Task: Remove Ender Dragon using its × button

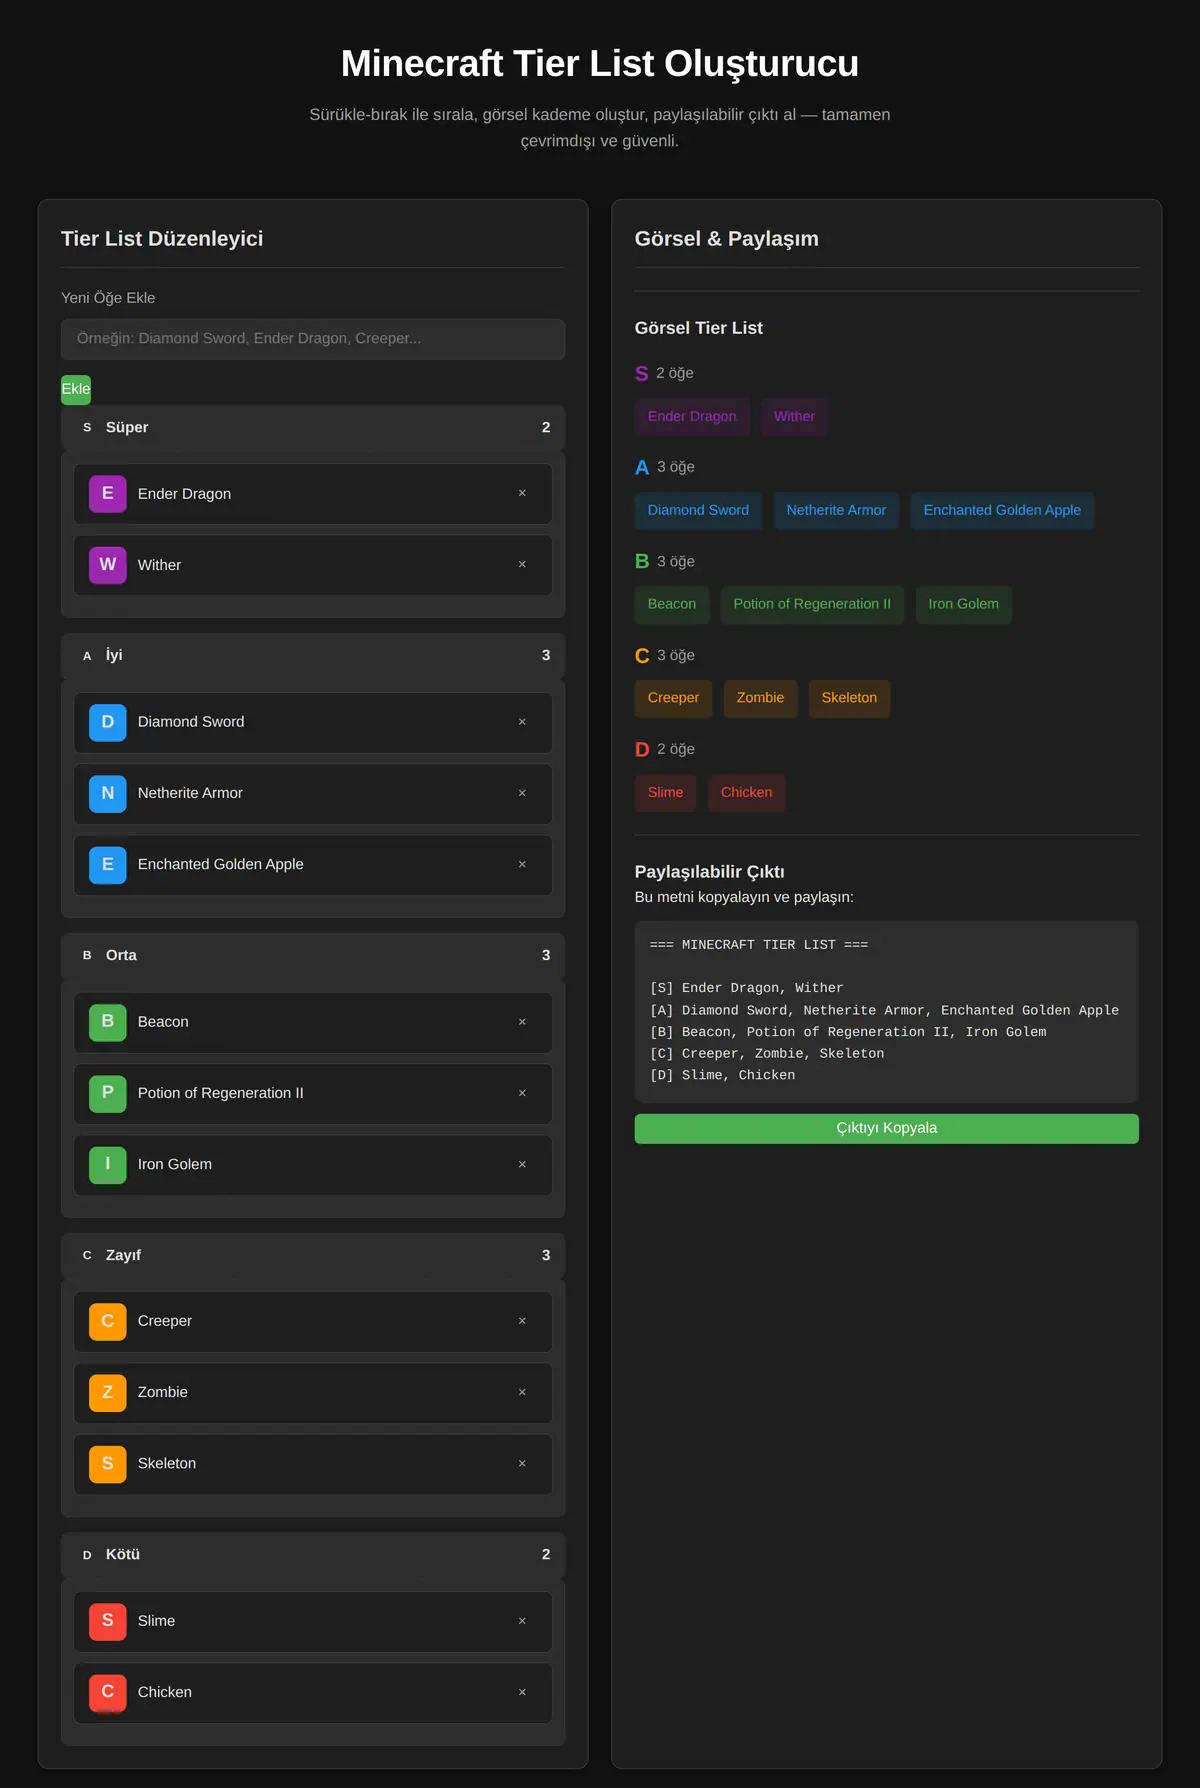Action: [x=522, y=493]
